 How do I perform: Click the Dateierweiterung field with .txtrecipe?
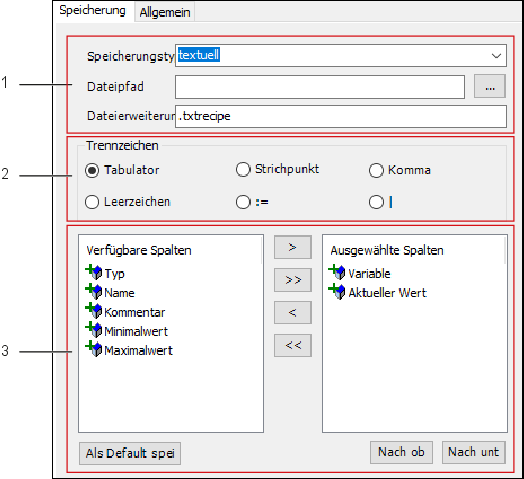[x=341, y=117]
